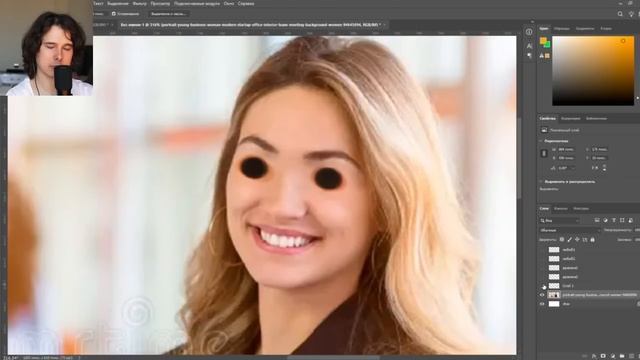The height and width of the screenshot is (360, 640).
Task: Click the green background color swatch
Action: [x=547, y=44]
